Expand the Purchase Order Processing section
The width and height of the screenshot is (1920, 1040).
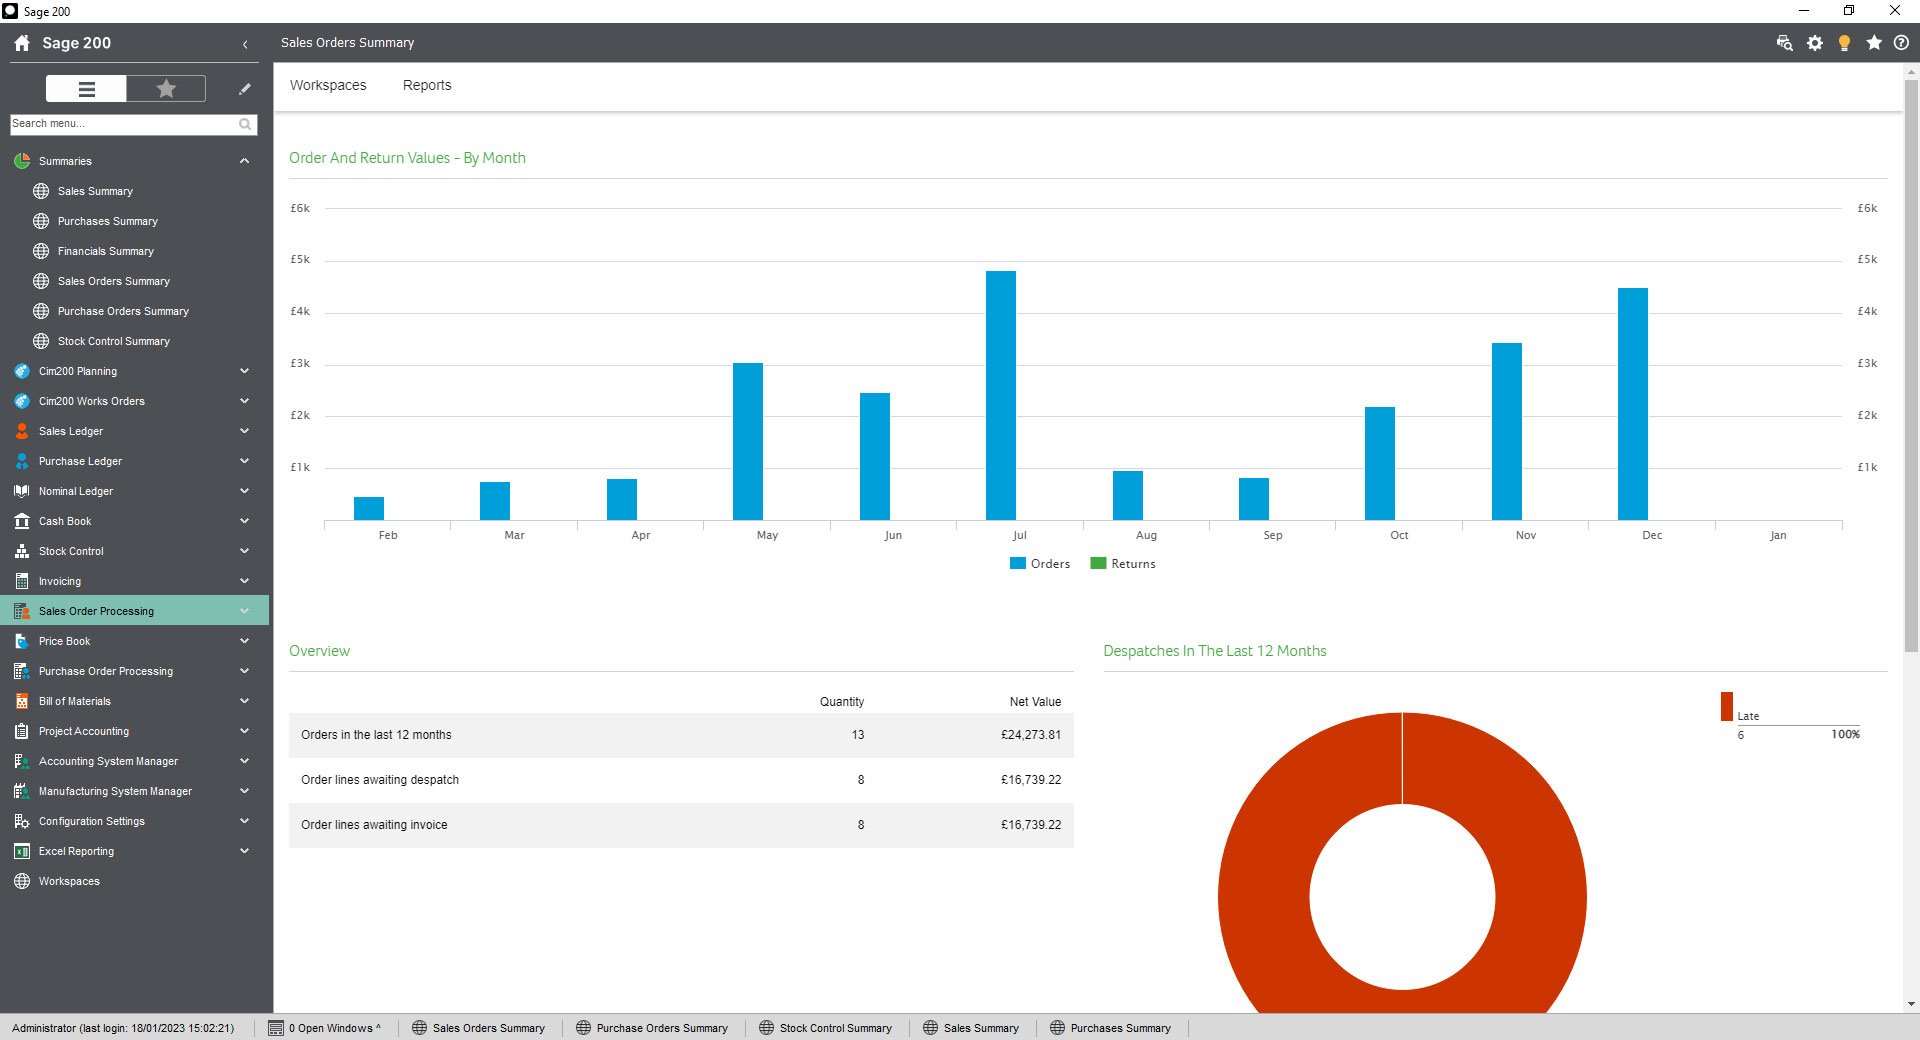point(244,671)
